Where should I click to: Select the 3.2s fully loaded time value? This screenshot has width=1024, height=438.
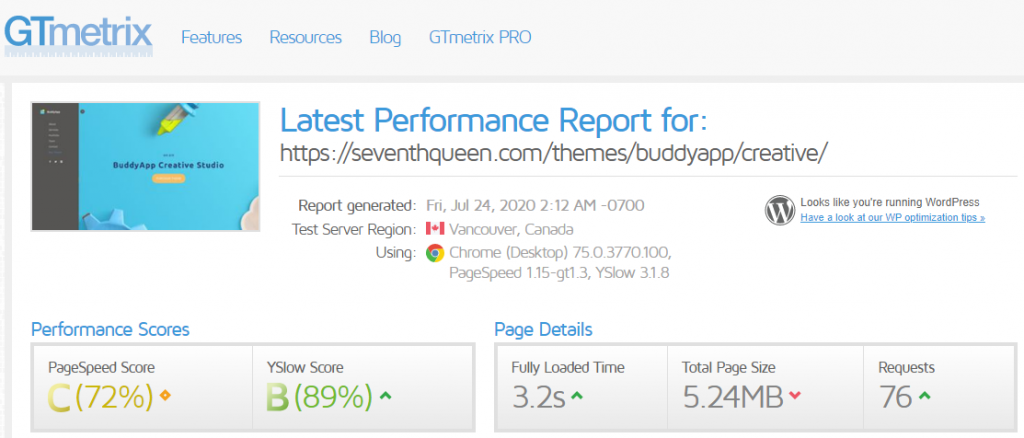538,397
